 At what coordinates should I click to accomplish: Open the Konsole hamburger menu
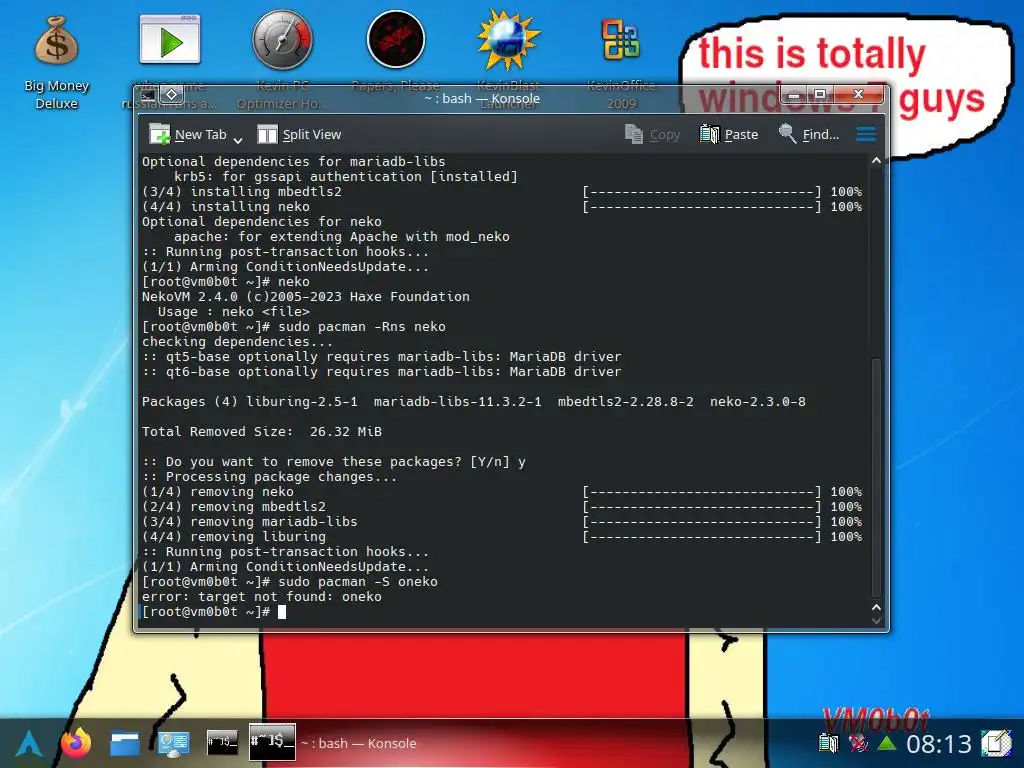tap(866, 135)
